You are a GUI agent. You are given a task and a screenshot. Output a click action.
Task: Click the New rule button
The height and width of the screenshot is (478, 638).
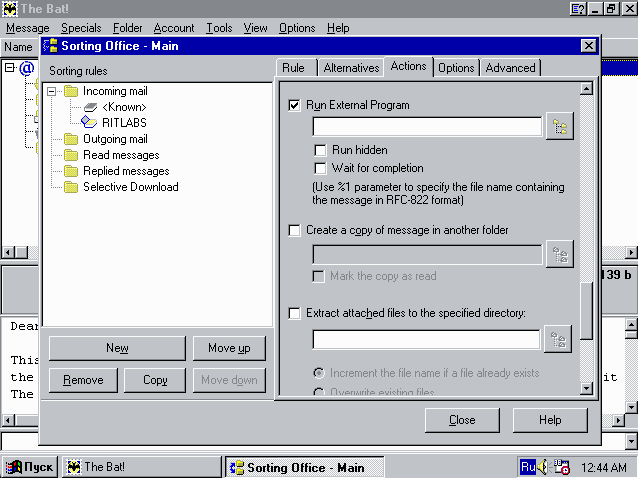coord(117,348)
